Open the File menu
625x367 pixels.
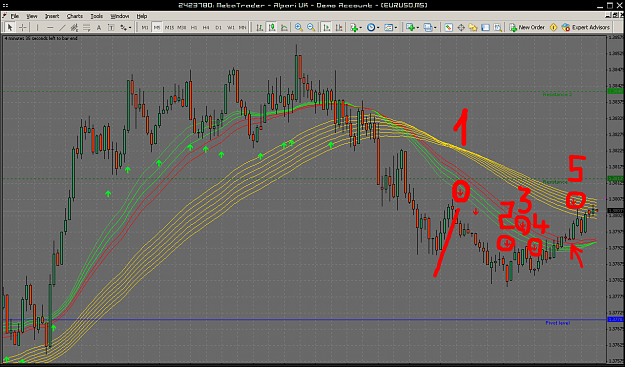pos(15,16)
